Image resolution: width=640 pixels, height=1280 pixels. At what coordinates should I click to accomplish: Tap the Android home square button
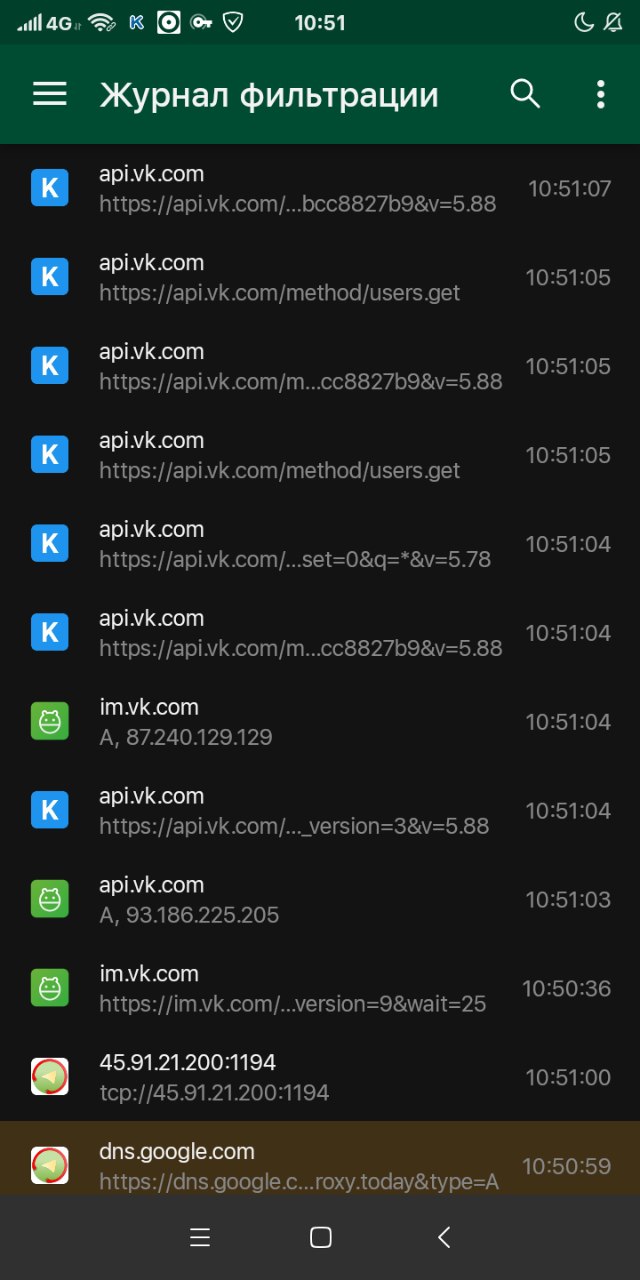click(x=320, y=1237)
